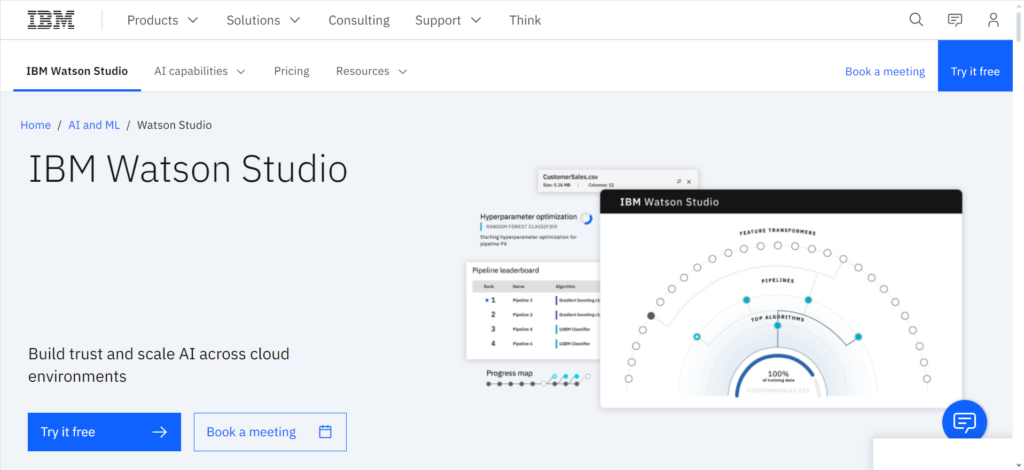Click the IBM logo
Screen dimensions: 1024x470
[x=51, y=20]
